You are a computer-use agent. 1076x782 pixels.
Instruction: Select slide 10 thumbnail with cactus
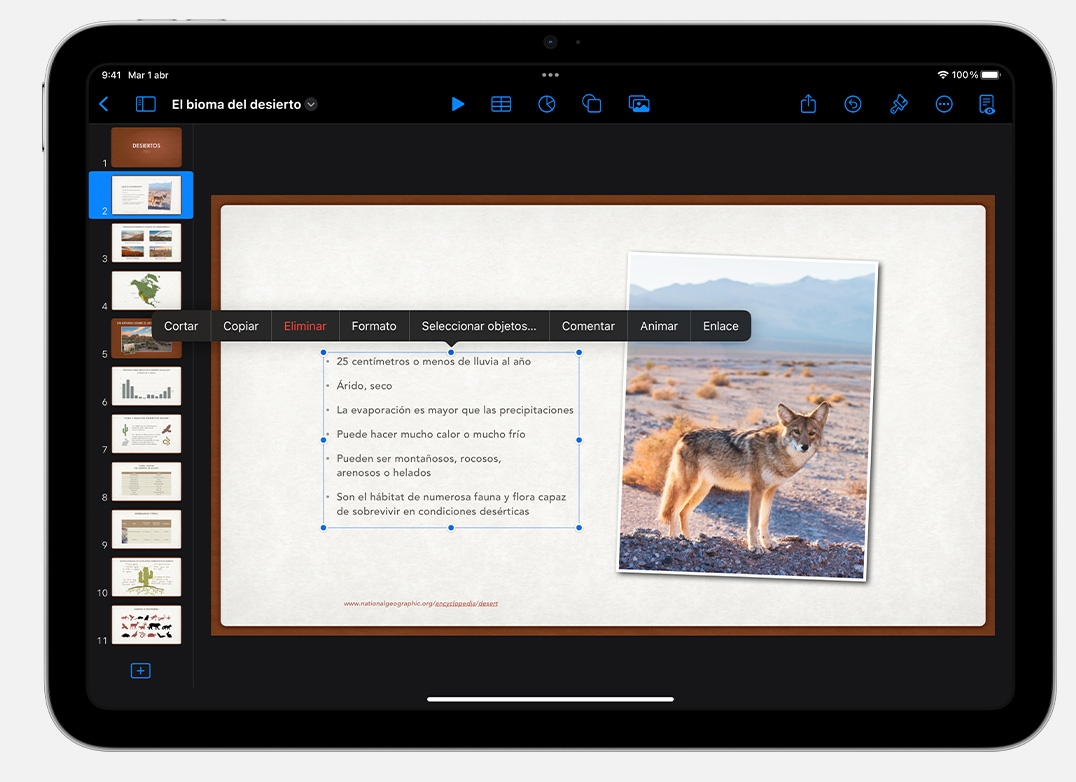[x=146, y=576]
